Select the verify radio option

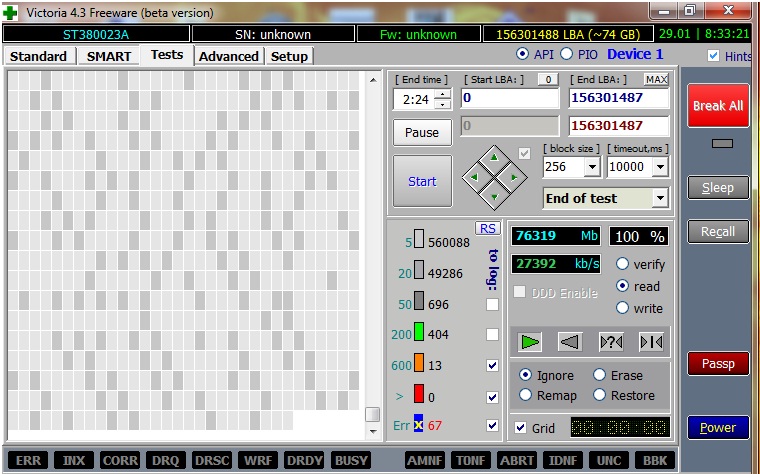[x=623, y=264]
